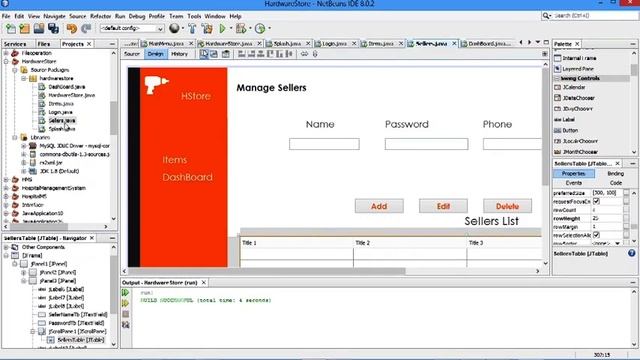This screenshot has height=360, width=640.
Task: Toggle the rowSelectionAllowed checkbox
Action: point(596,235)
